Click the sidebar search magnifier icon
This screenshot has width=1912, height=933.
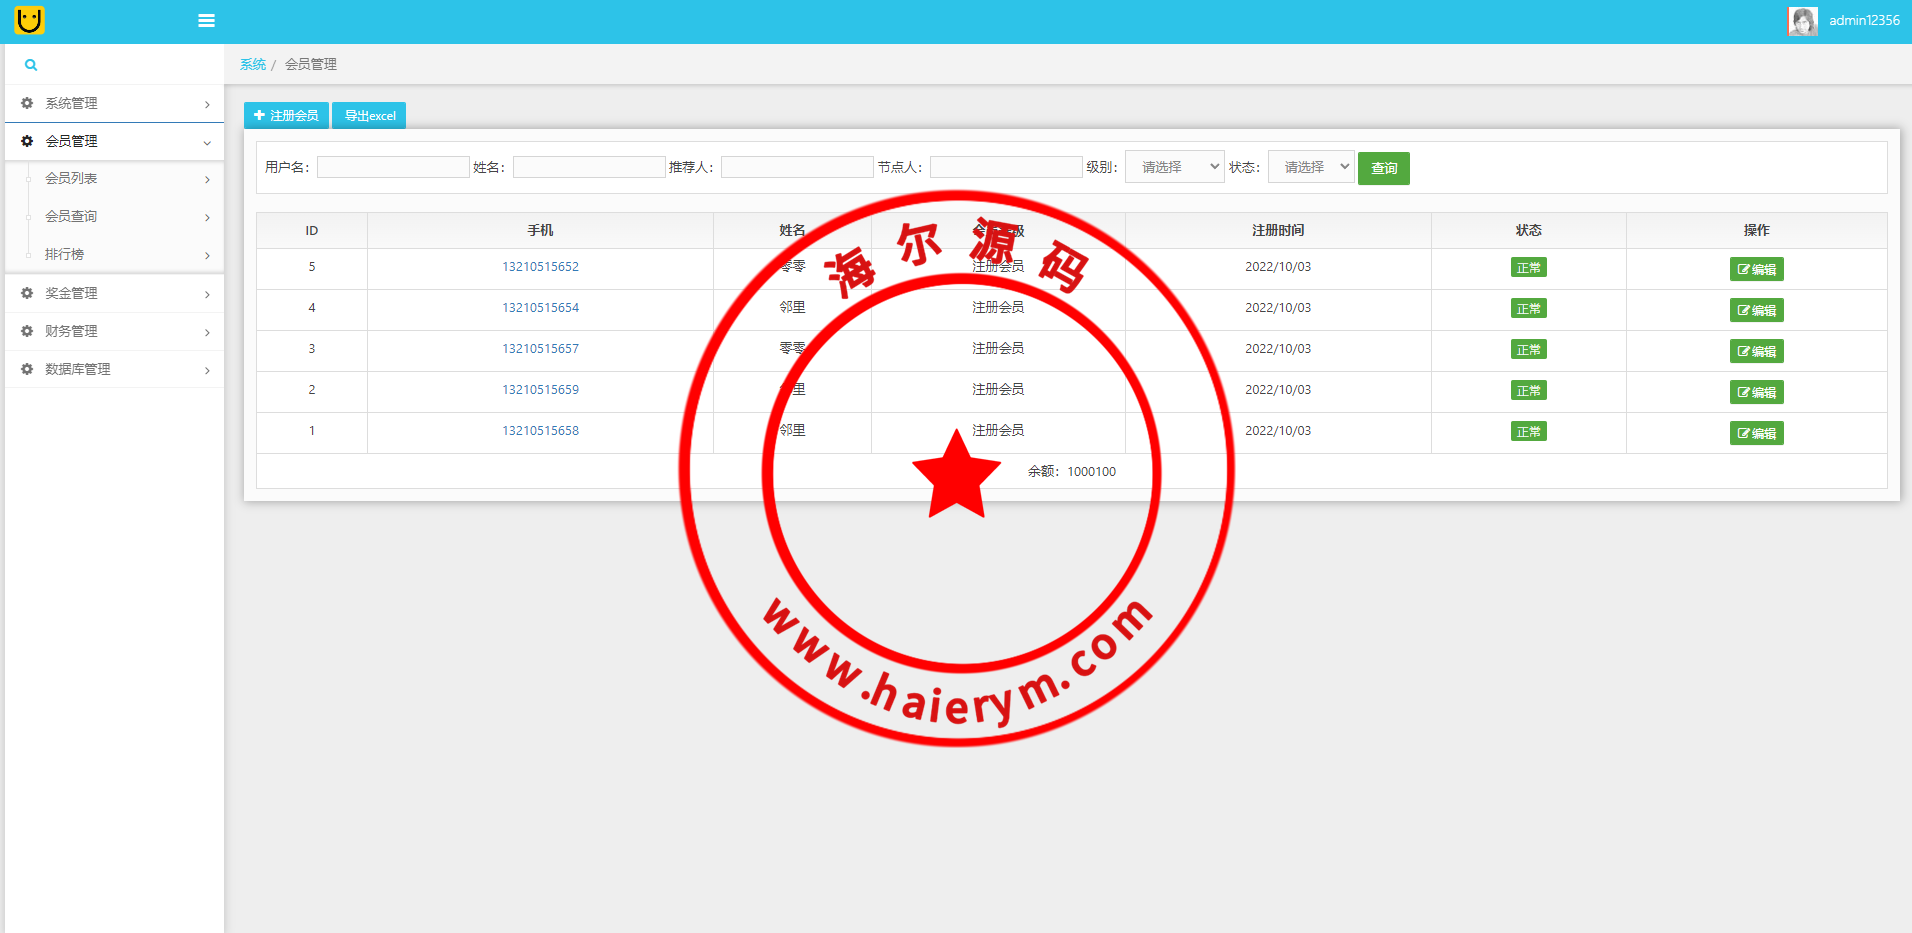[x=31, y=65]
